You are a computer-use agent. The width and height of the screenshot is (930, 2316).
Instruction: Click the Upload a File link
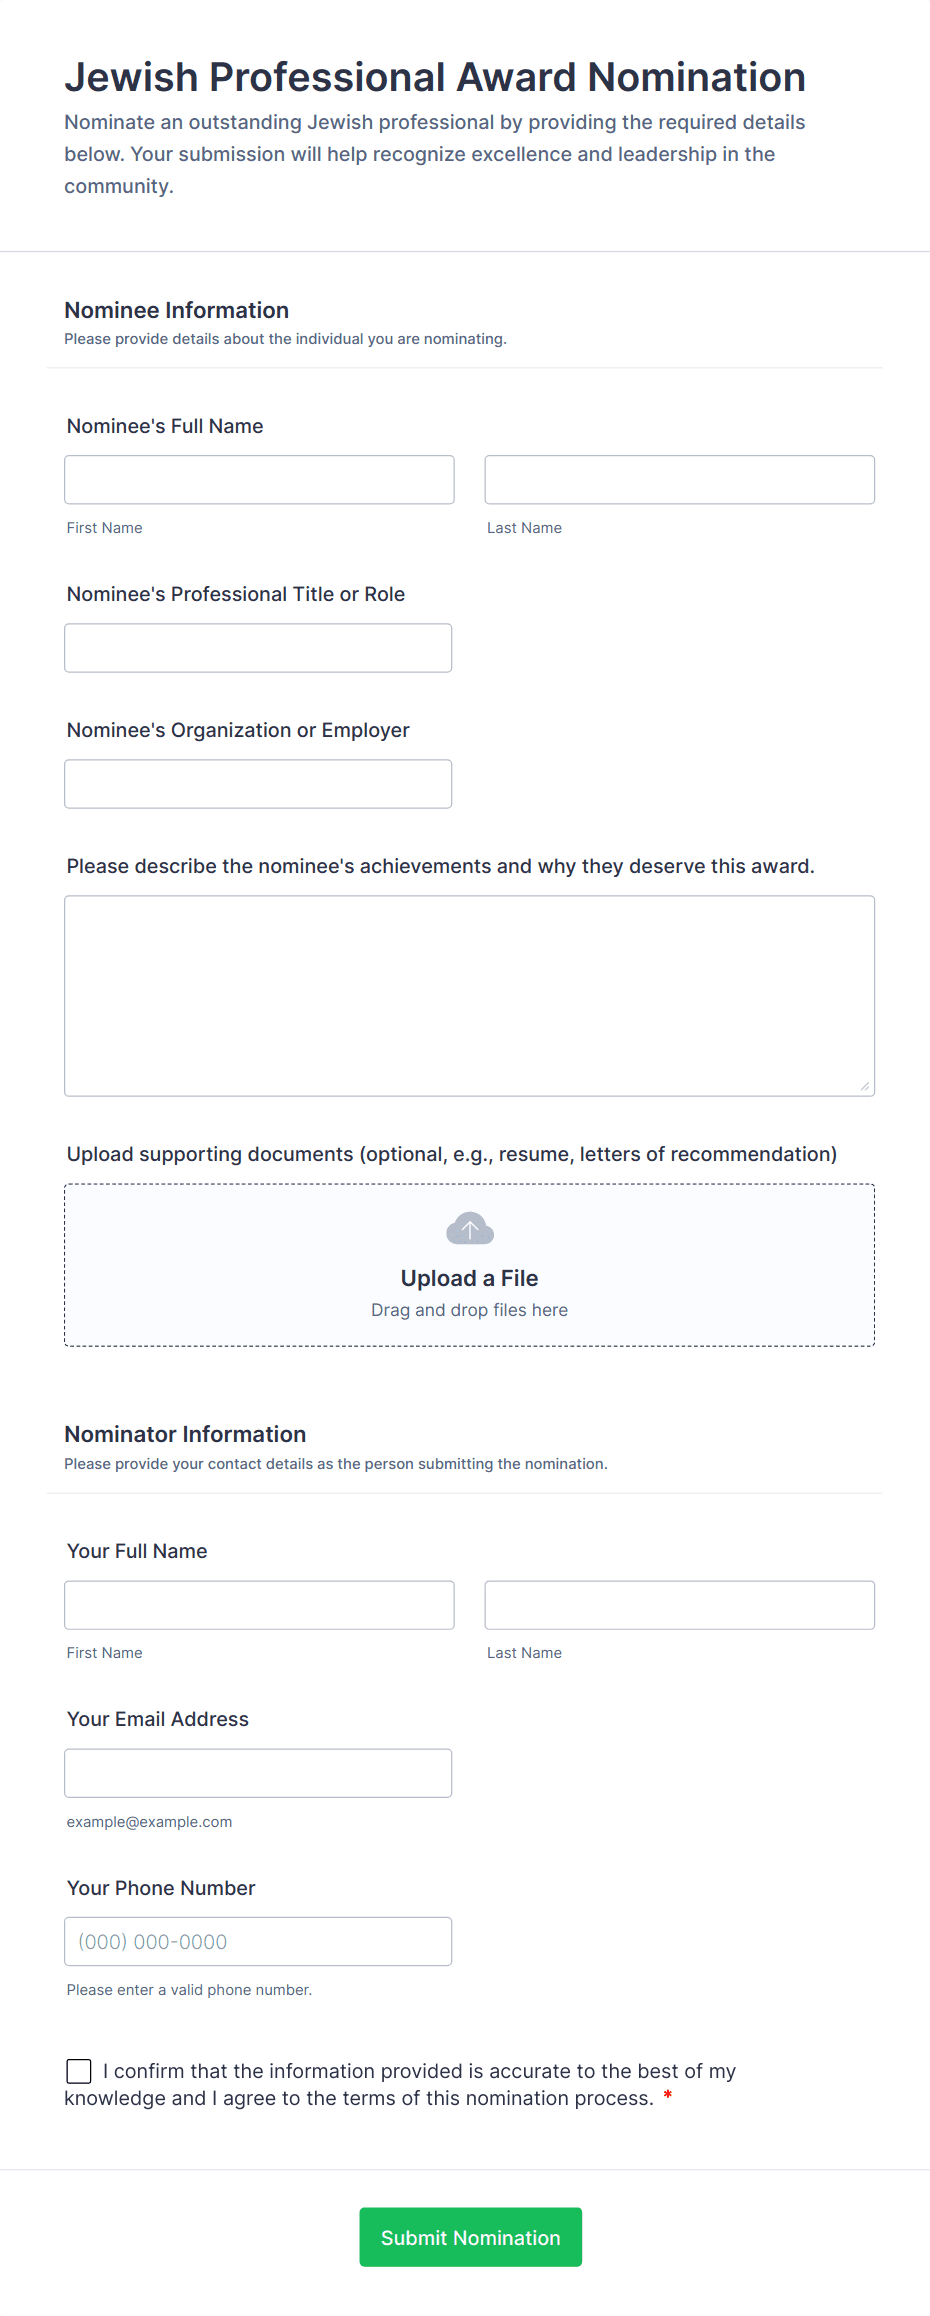pos(469,1277)
